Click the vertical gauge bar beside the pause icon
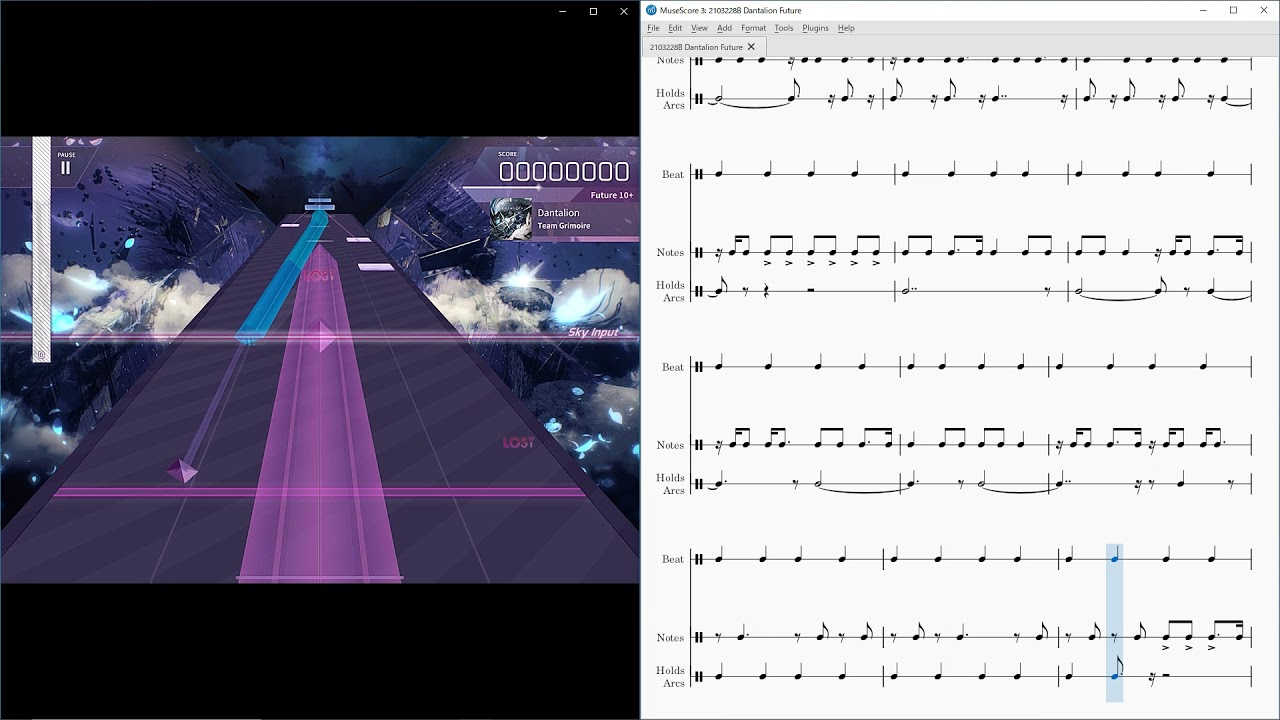The image size is (1280, 720). [x=41, y=249]
